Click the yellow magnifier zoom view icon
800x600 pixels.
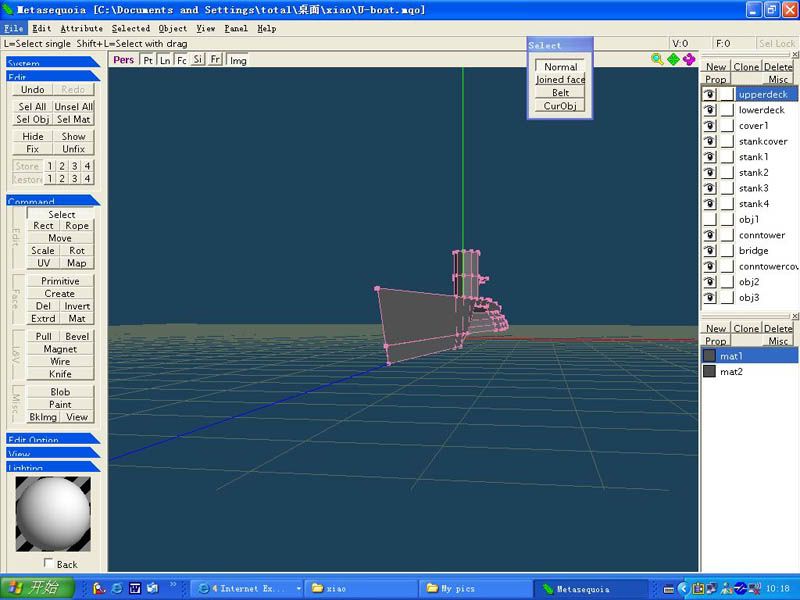pyautogui.click(x=657, y=59)
